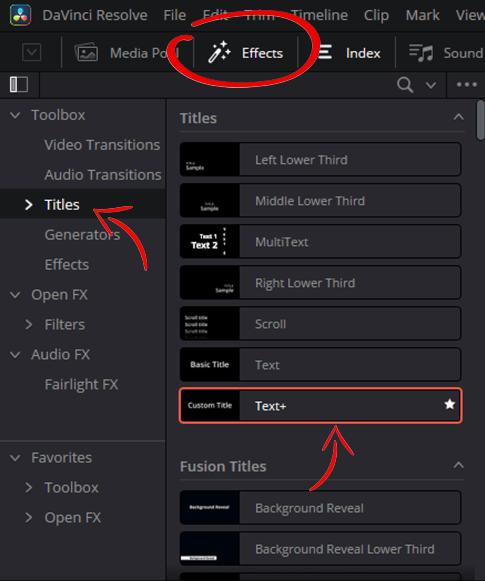Select Generators in Toolbox
Image resolution: width=485 pixels, height=581 pixels.
pos(82,235)
